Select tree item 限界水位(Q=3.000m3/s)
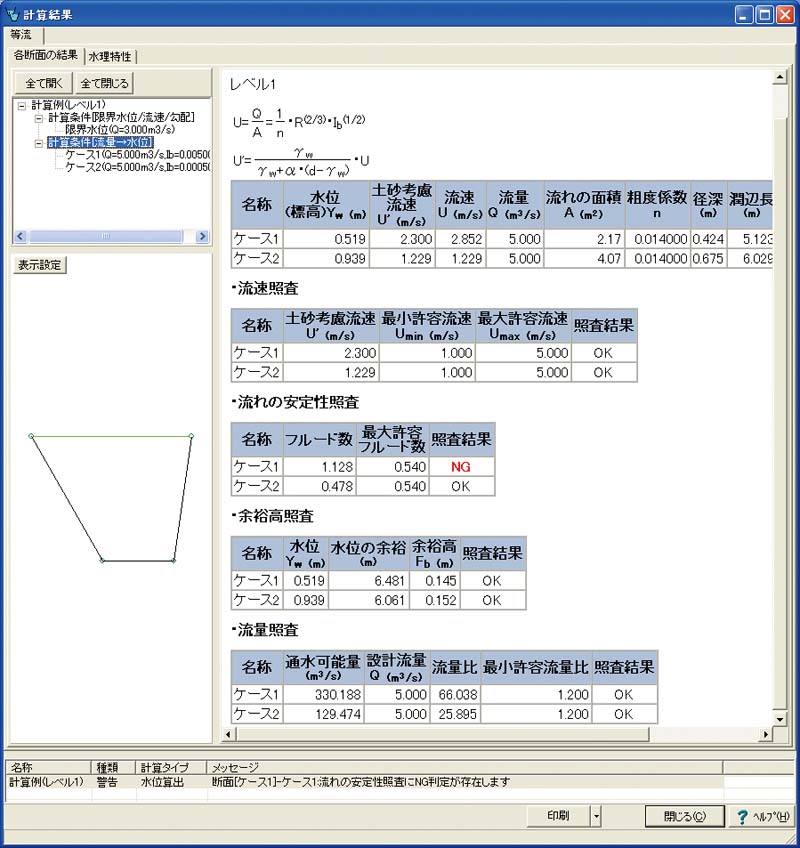 [120, 130]
